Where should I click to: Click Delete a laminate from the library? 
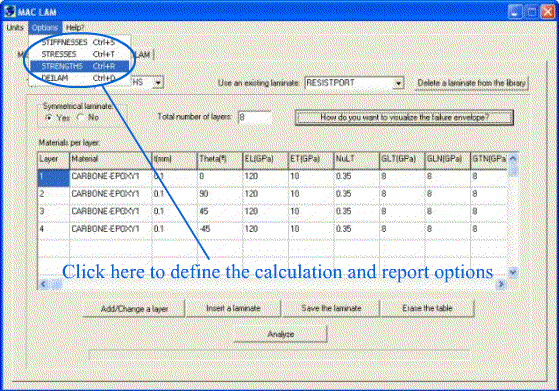pyautogui.click(x=471, y=83)
